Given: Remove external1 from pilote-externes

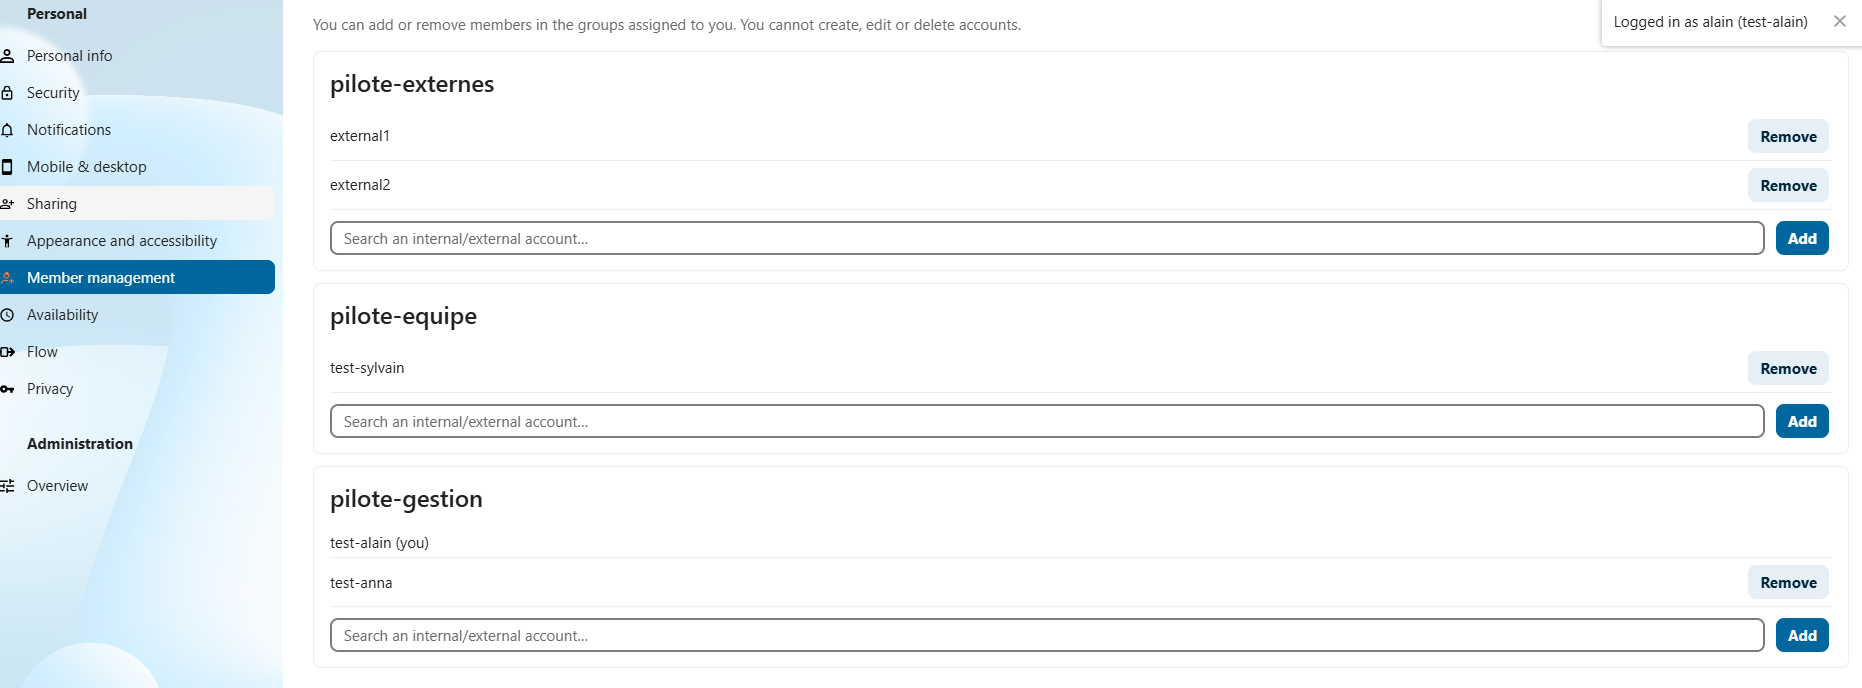Looking at the screenshot, I should pos(1788,137).
